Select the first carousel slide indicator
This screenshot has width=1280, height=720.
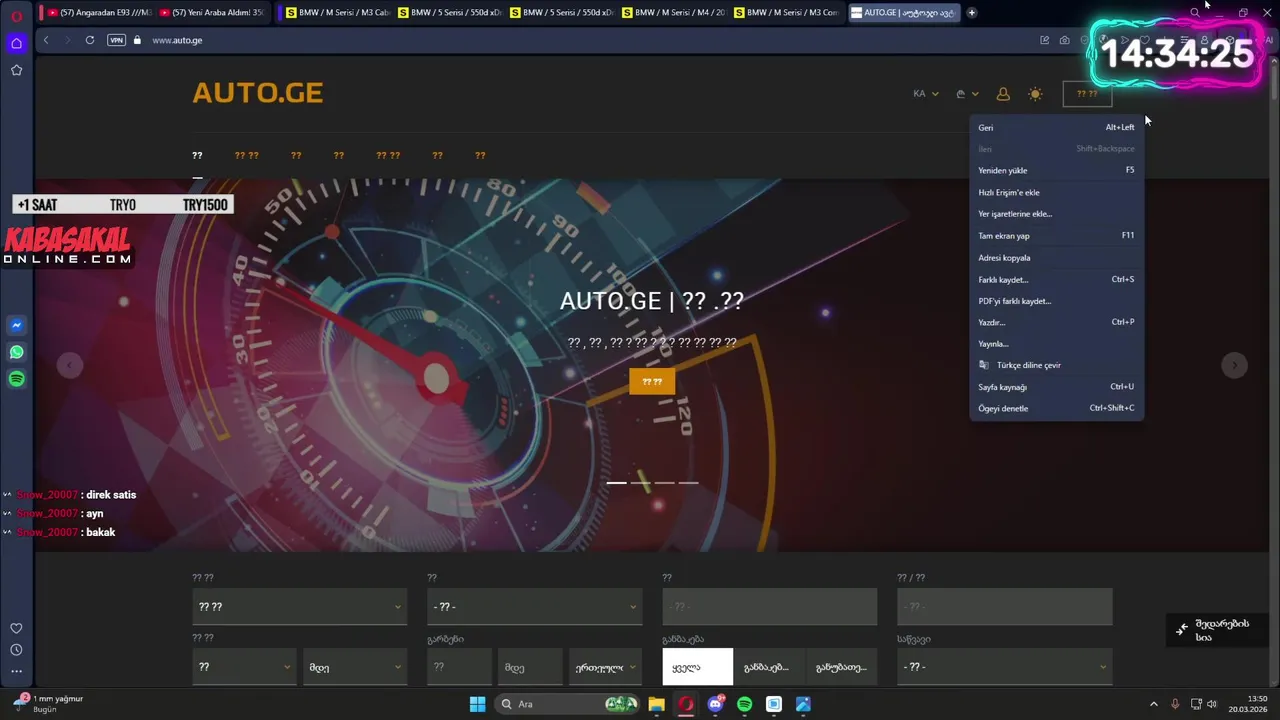pyautogui.click(x=616, y=483)
